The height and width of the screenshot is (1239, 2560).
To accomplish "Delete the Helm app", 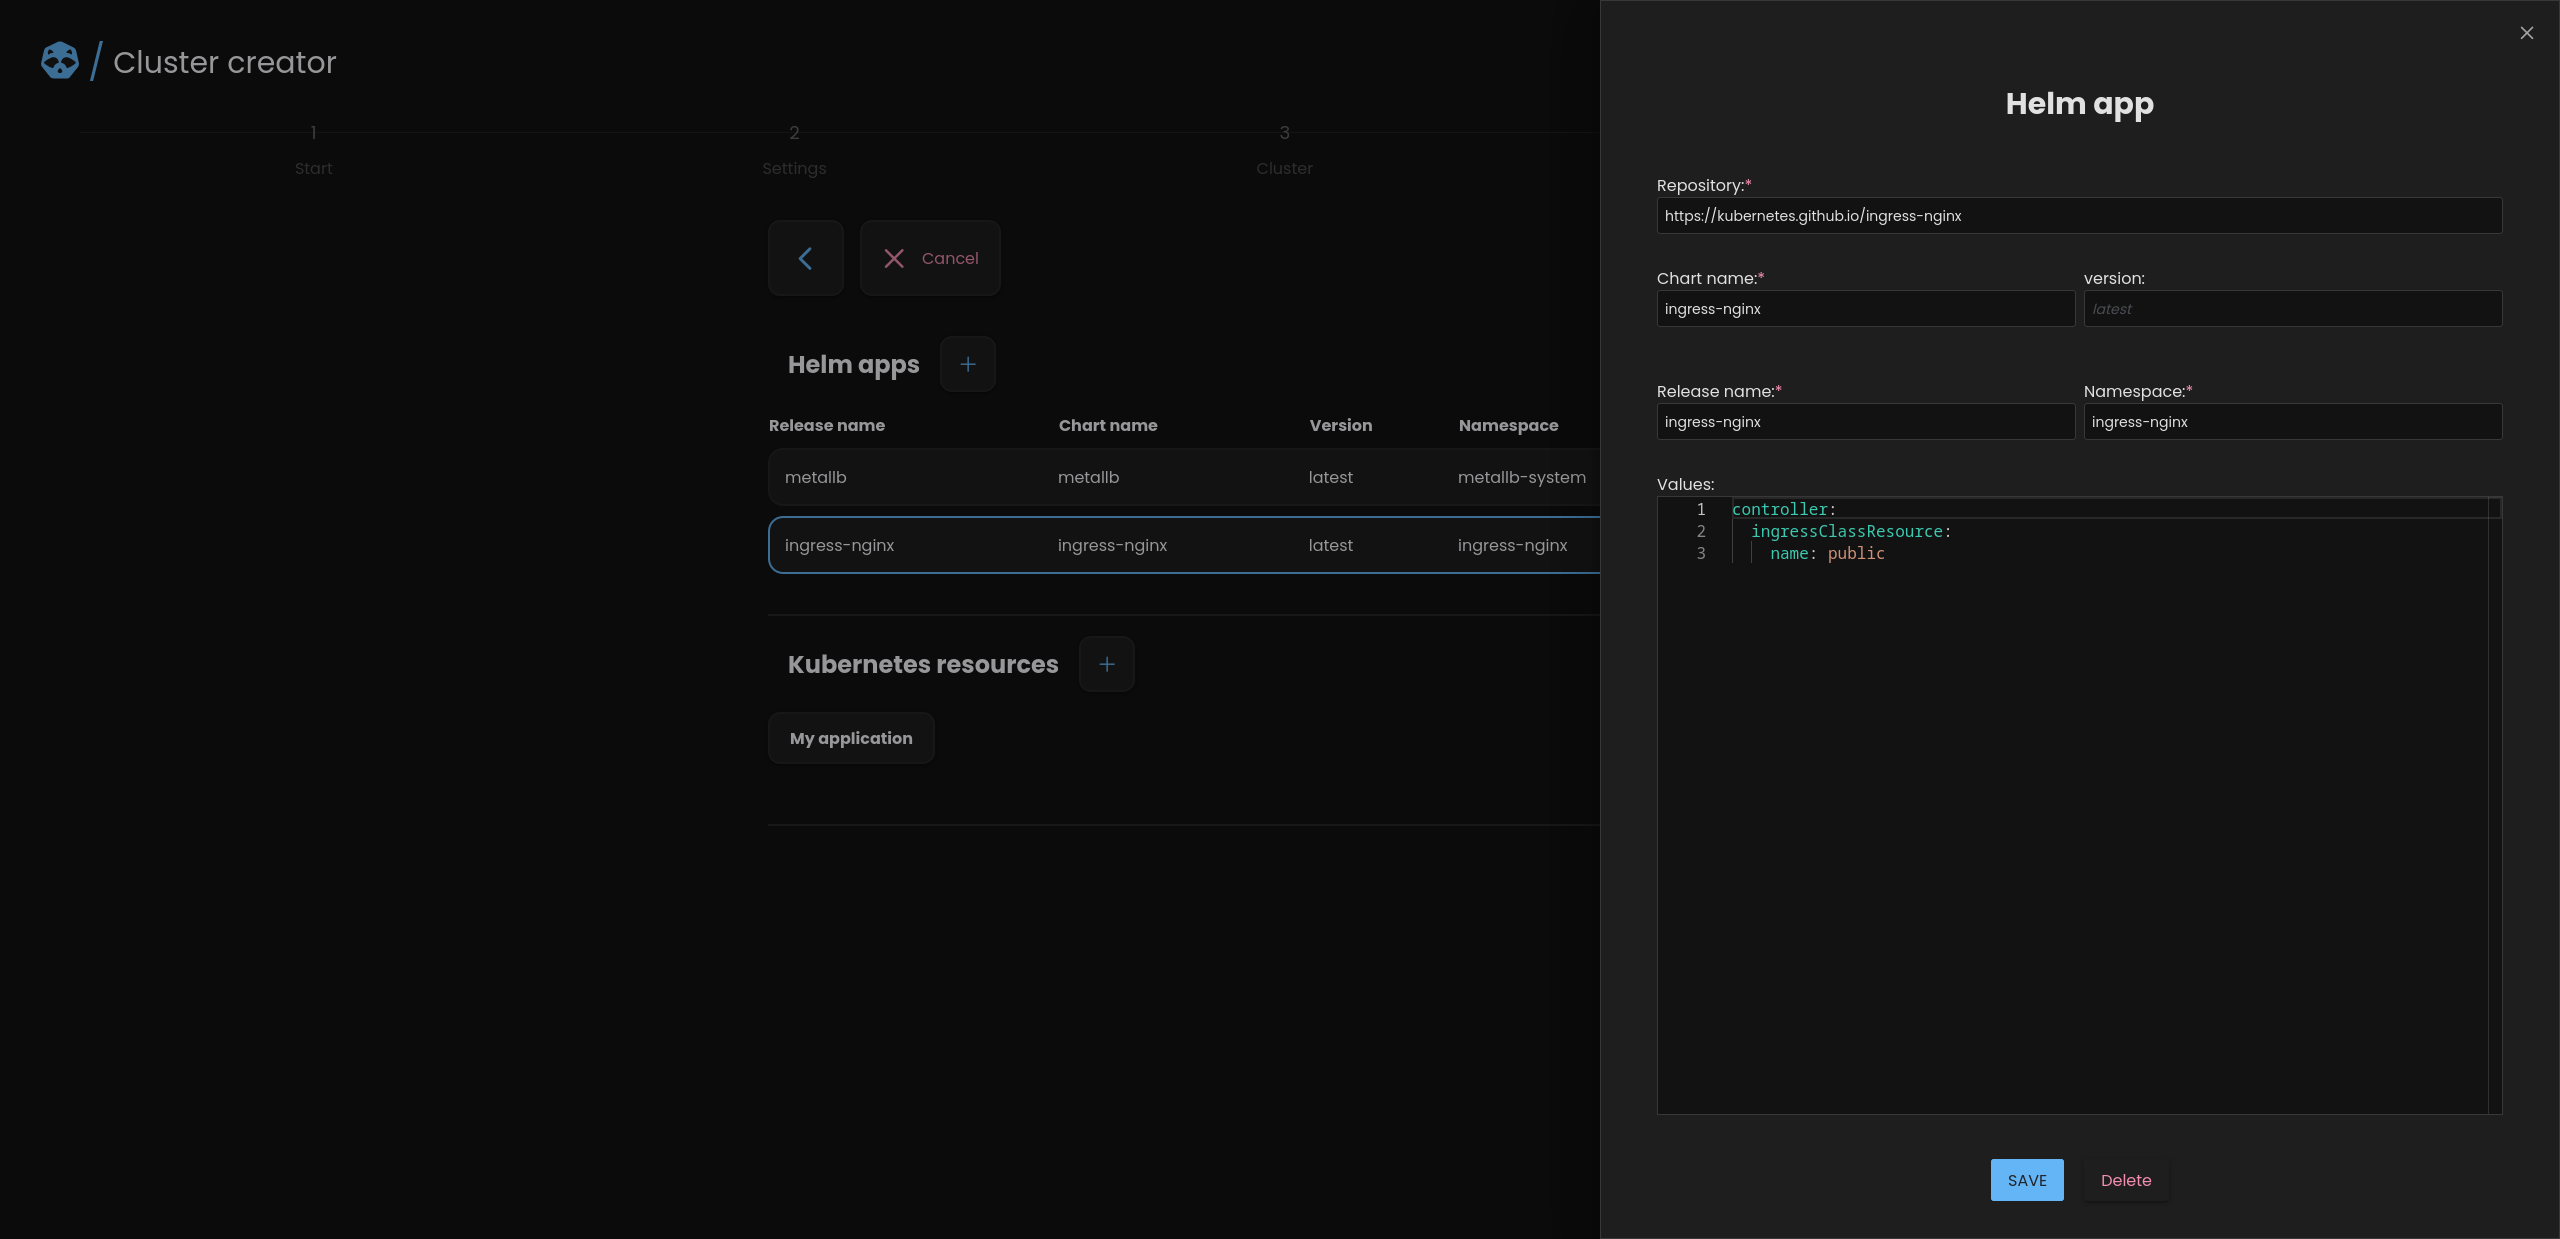I will [x=2125, y=1180].
